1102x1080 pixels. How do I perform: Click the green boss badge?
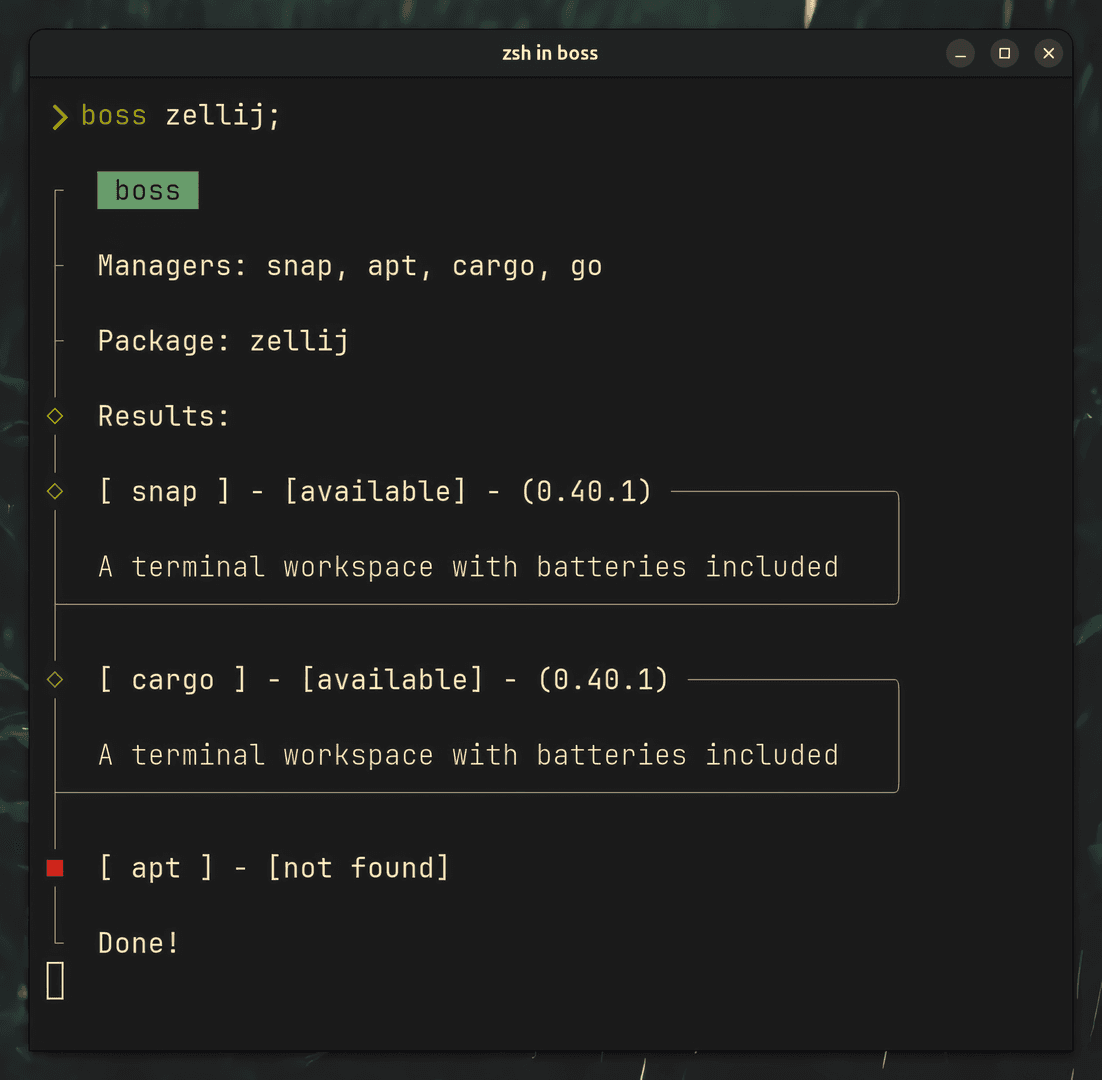pos(148,191)
